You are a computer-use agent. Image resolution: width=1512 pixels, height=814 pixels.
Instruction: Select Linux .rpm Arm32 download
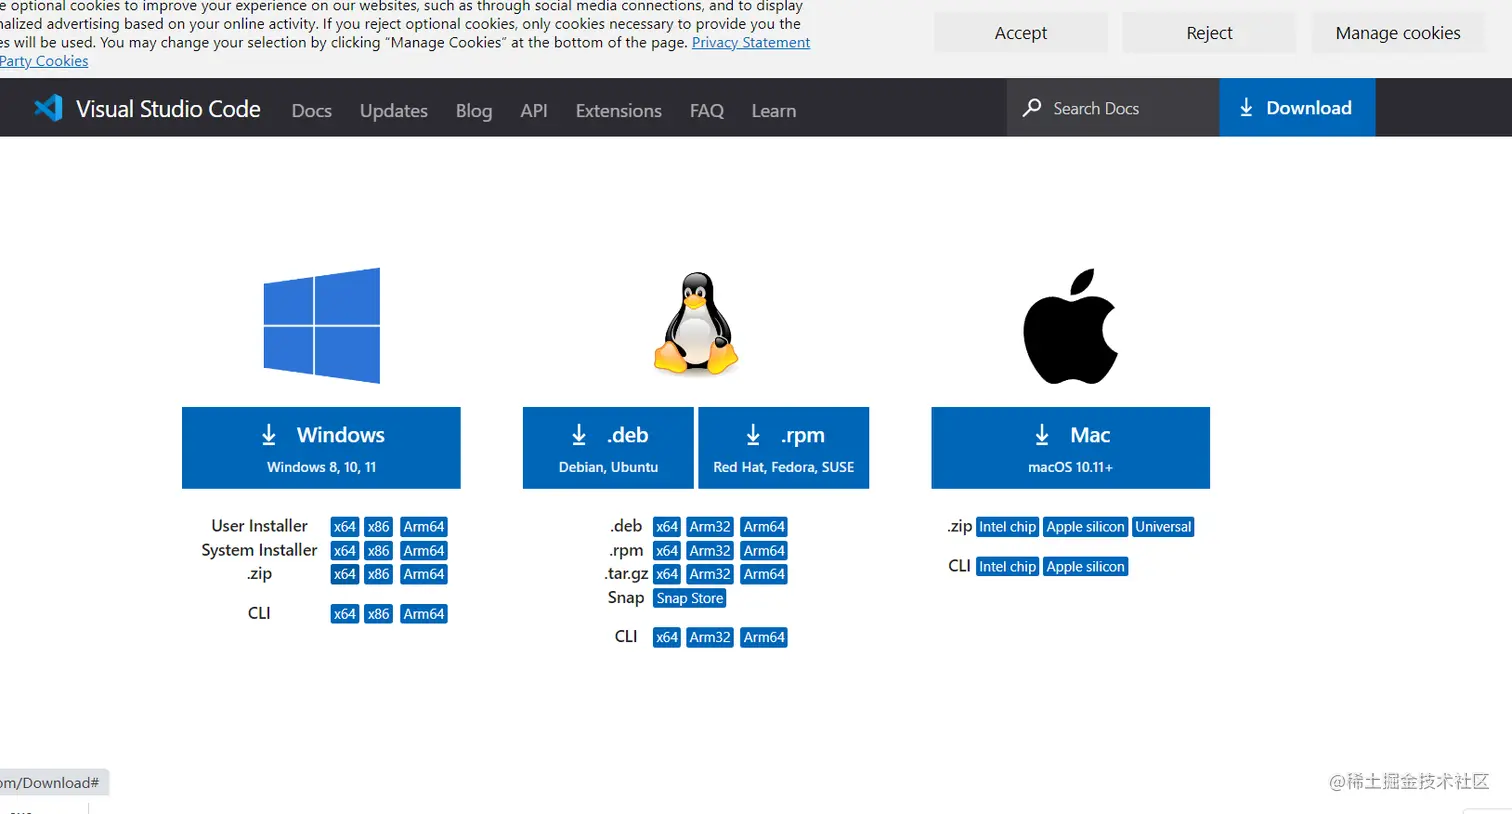coord(710,551)
